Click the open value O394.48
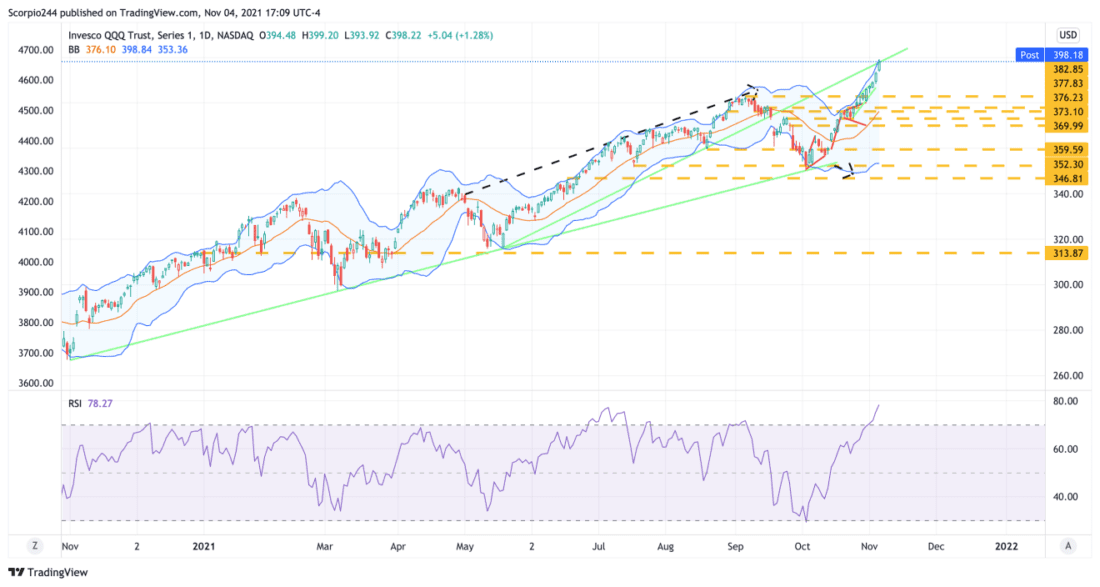 coord(279,35)
